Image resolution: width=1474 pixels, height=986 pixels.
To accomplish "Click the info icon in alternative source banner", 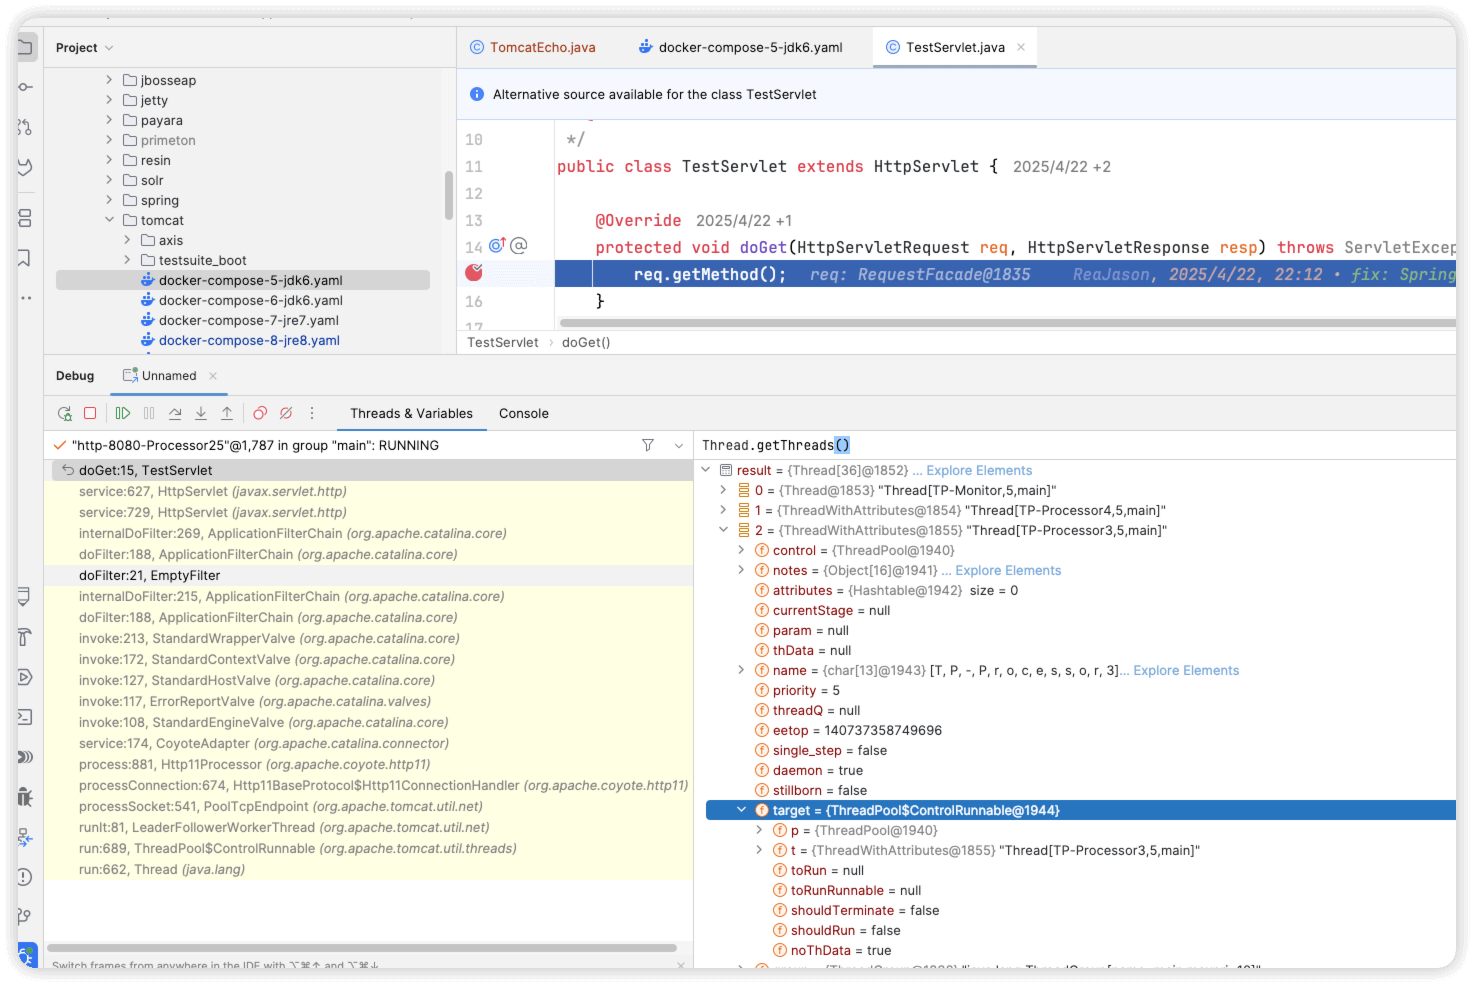I will coord(477,94).
